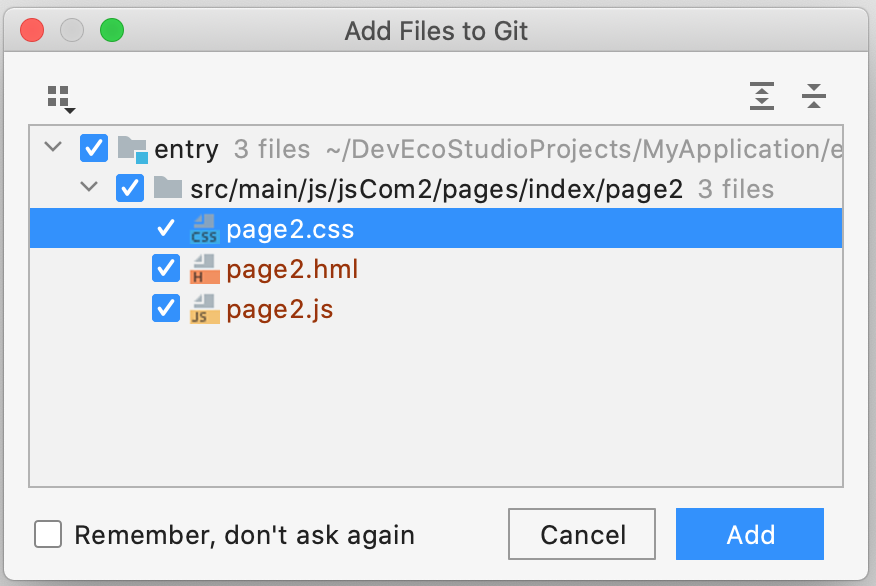Click the src/main/js folder icon
This screenshot has width=876, height=586.
coord(168,188)
